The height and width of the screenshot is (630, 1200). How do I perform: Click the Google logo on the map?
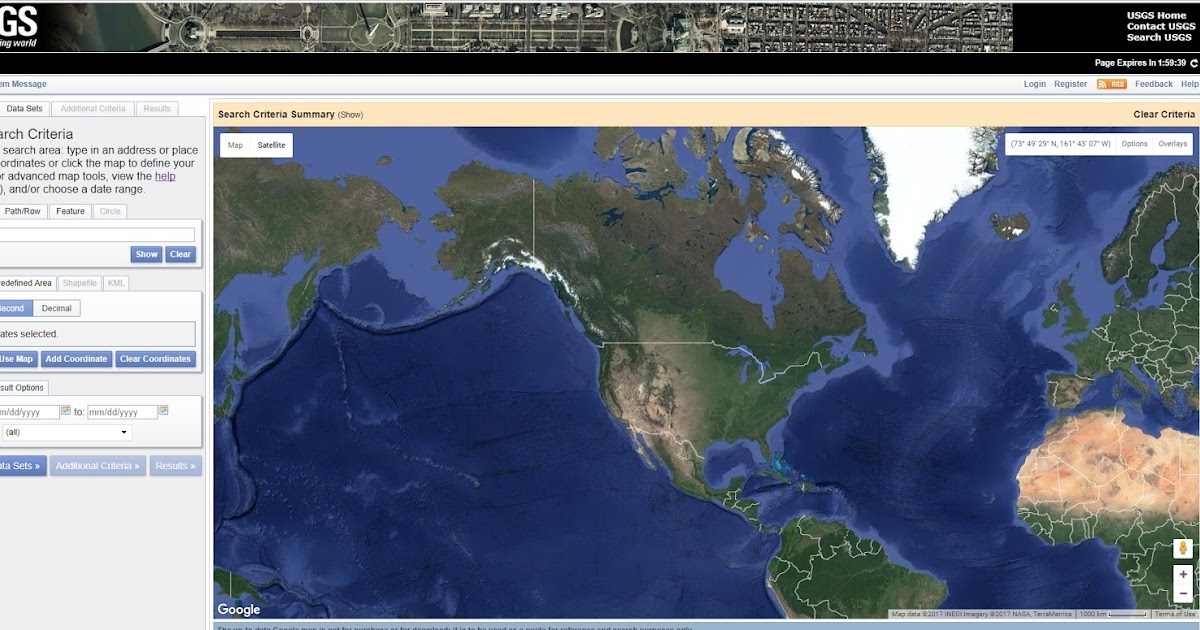coord(237,609)
